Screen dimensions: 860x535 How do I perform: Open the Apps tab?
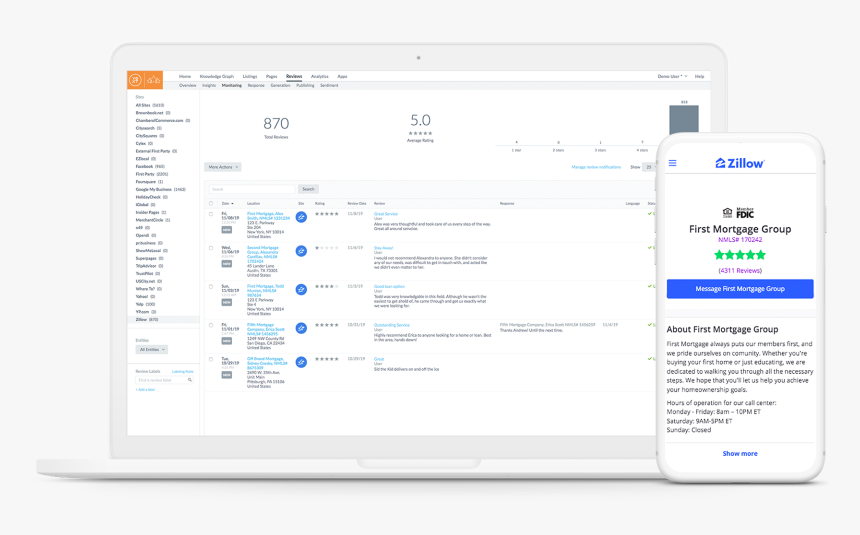coord(342,76)
